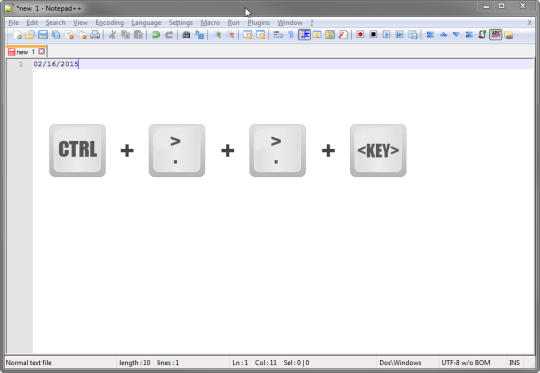The image size is (540, 373).
Task: Click Ln : 1 Col : 11 status
Action: click(255, 363)
